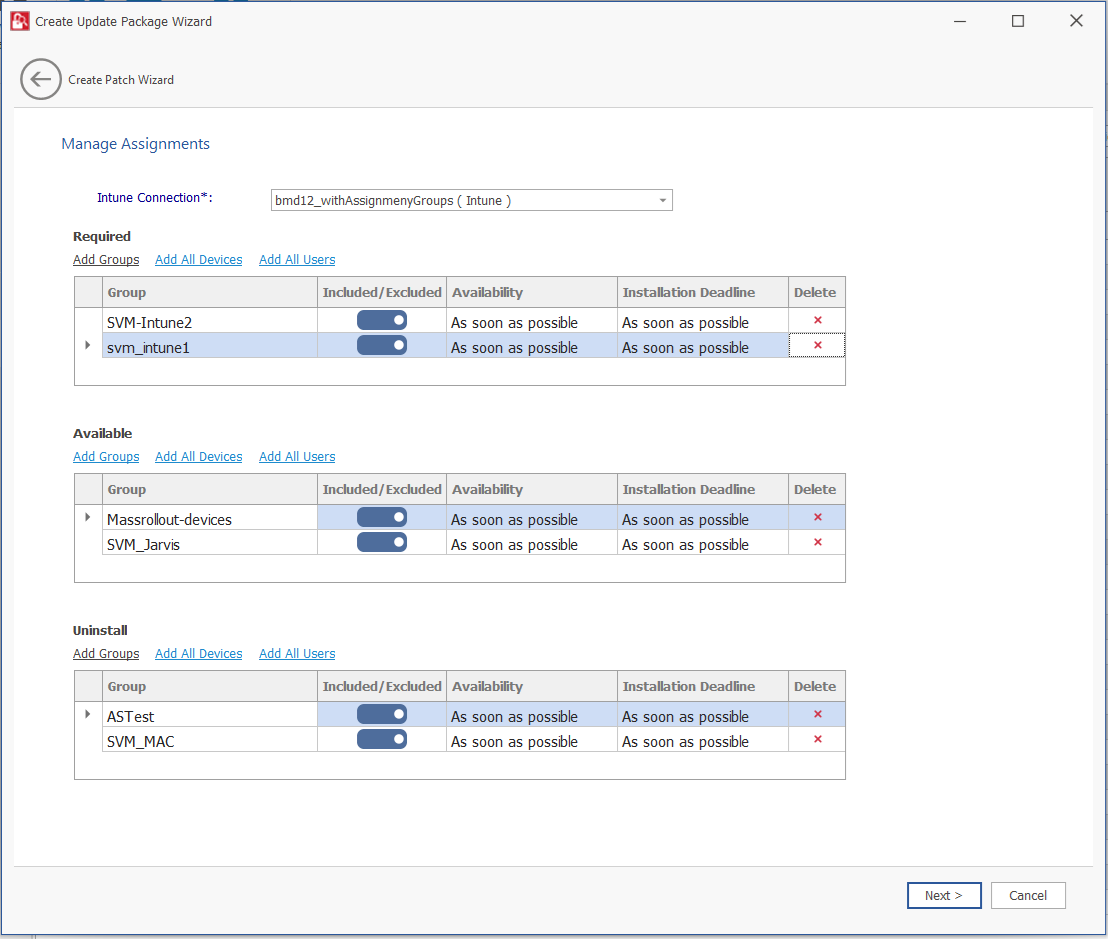Expand the svm_intune1 row arrow

88,345
